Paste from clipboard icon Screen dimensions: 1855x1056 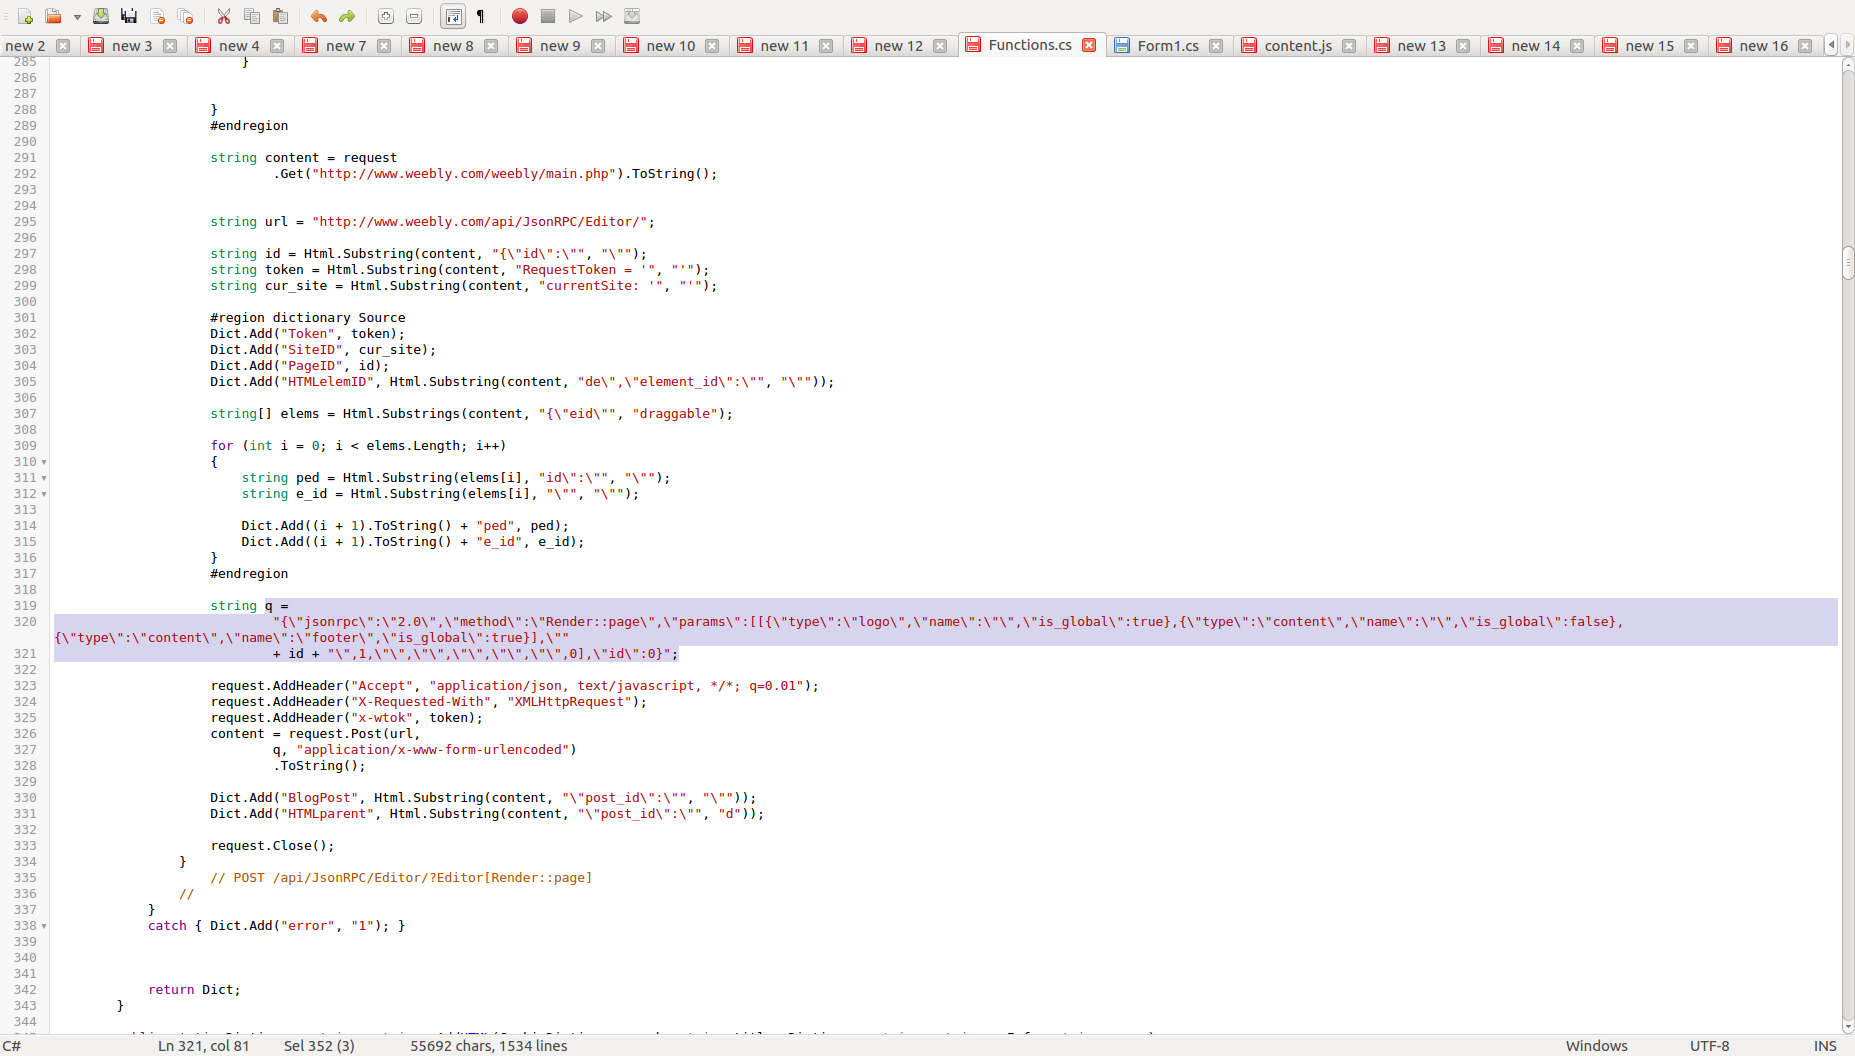pos(280,16)
